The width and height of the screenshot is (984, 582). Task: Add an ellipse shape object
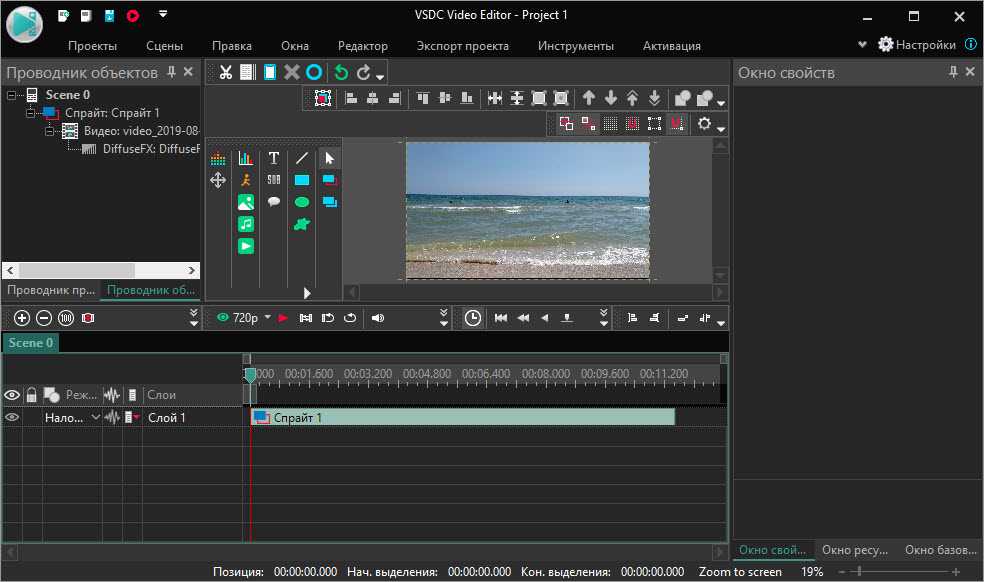point(301,202)
